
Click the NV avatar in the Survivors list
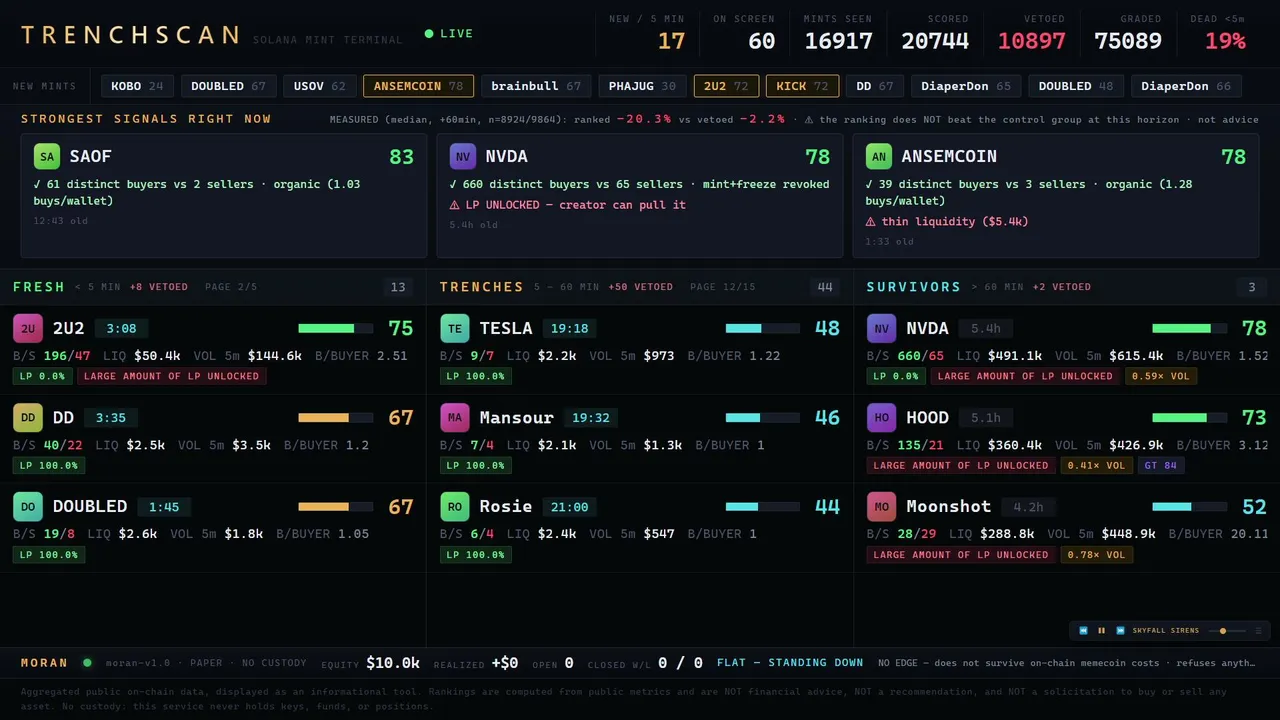click(882, 328)
